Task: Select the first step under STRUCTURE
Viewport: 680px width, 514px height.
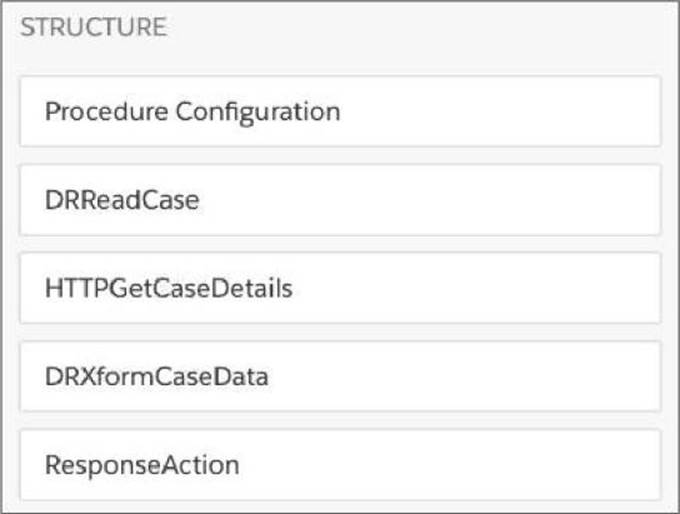Action: click(x=340, y=111)
